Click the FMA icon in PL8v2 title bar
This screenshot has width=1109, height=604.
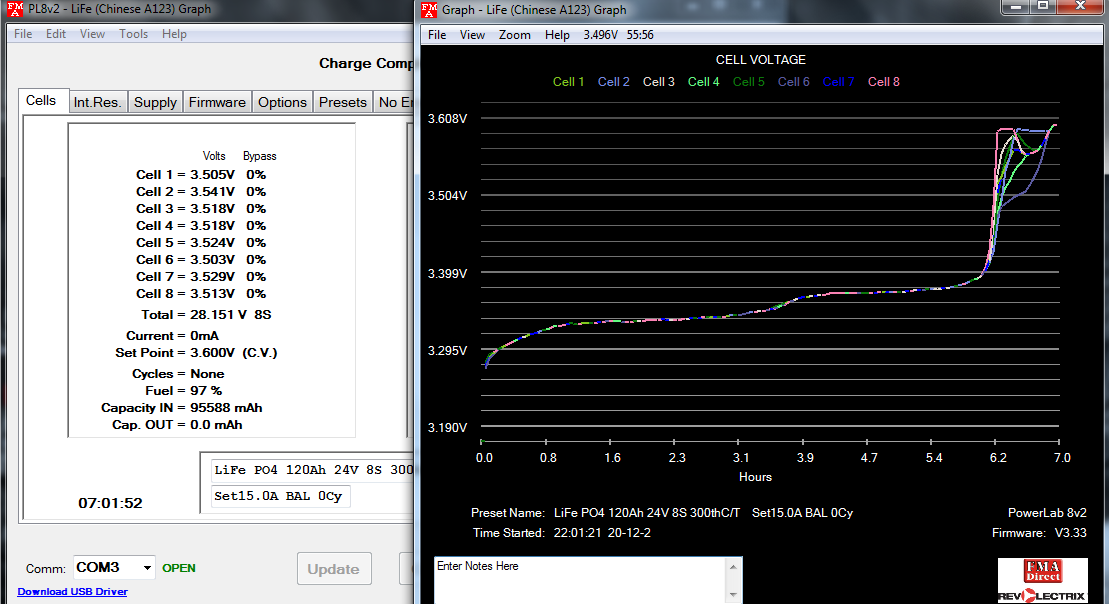pyautogui.click(x=12, y=10)
